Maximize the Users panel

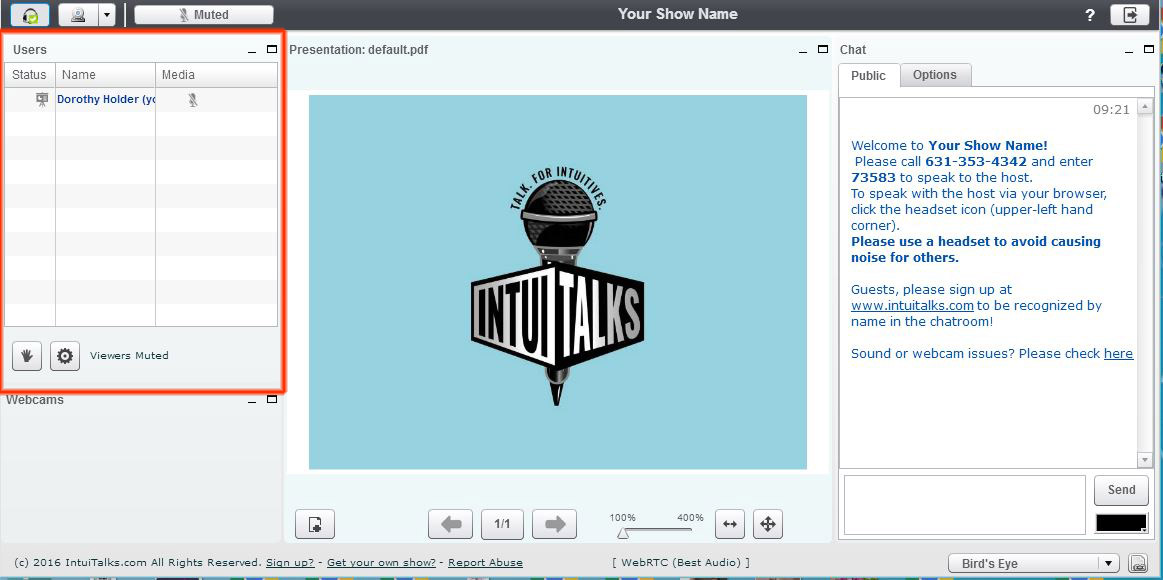pyautogui.click(x=271, y=50)
